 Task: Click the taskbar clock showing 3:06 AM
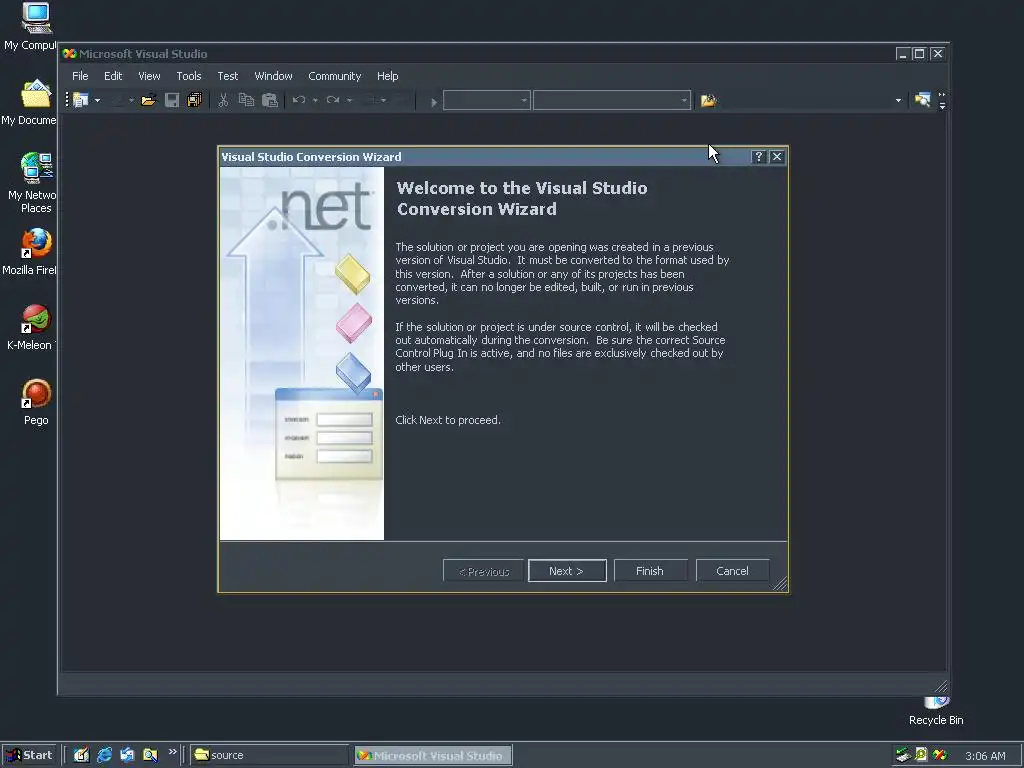tap(985, 756)
